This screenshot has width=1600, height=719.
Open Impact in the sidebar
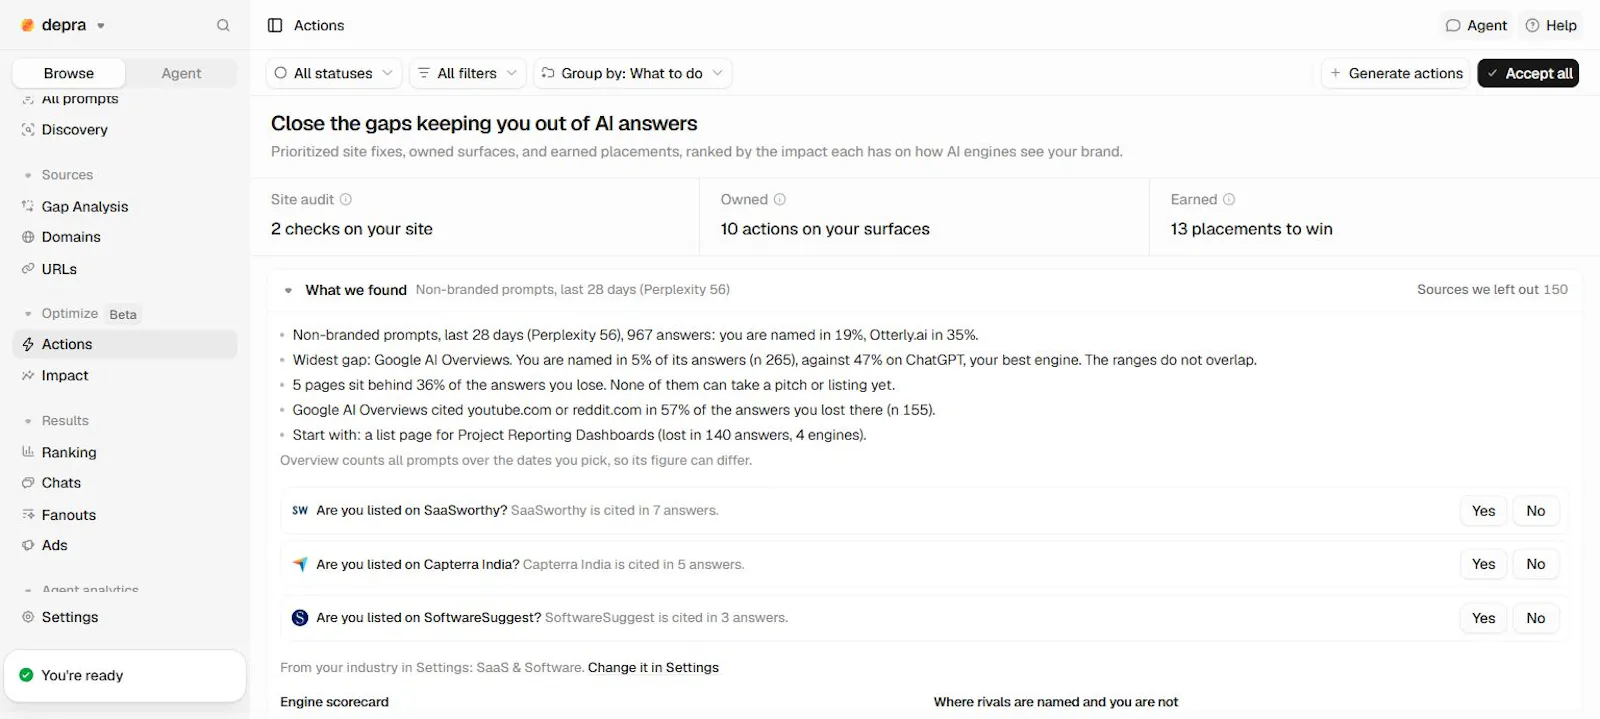pos(125,375)
